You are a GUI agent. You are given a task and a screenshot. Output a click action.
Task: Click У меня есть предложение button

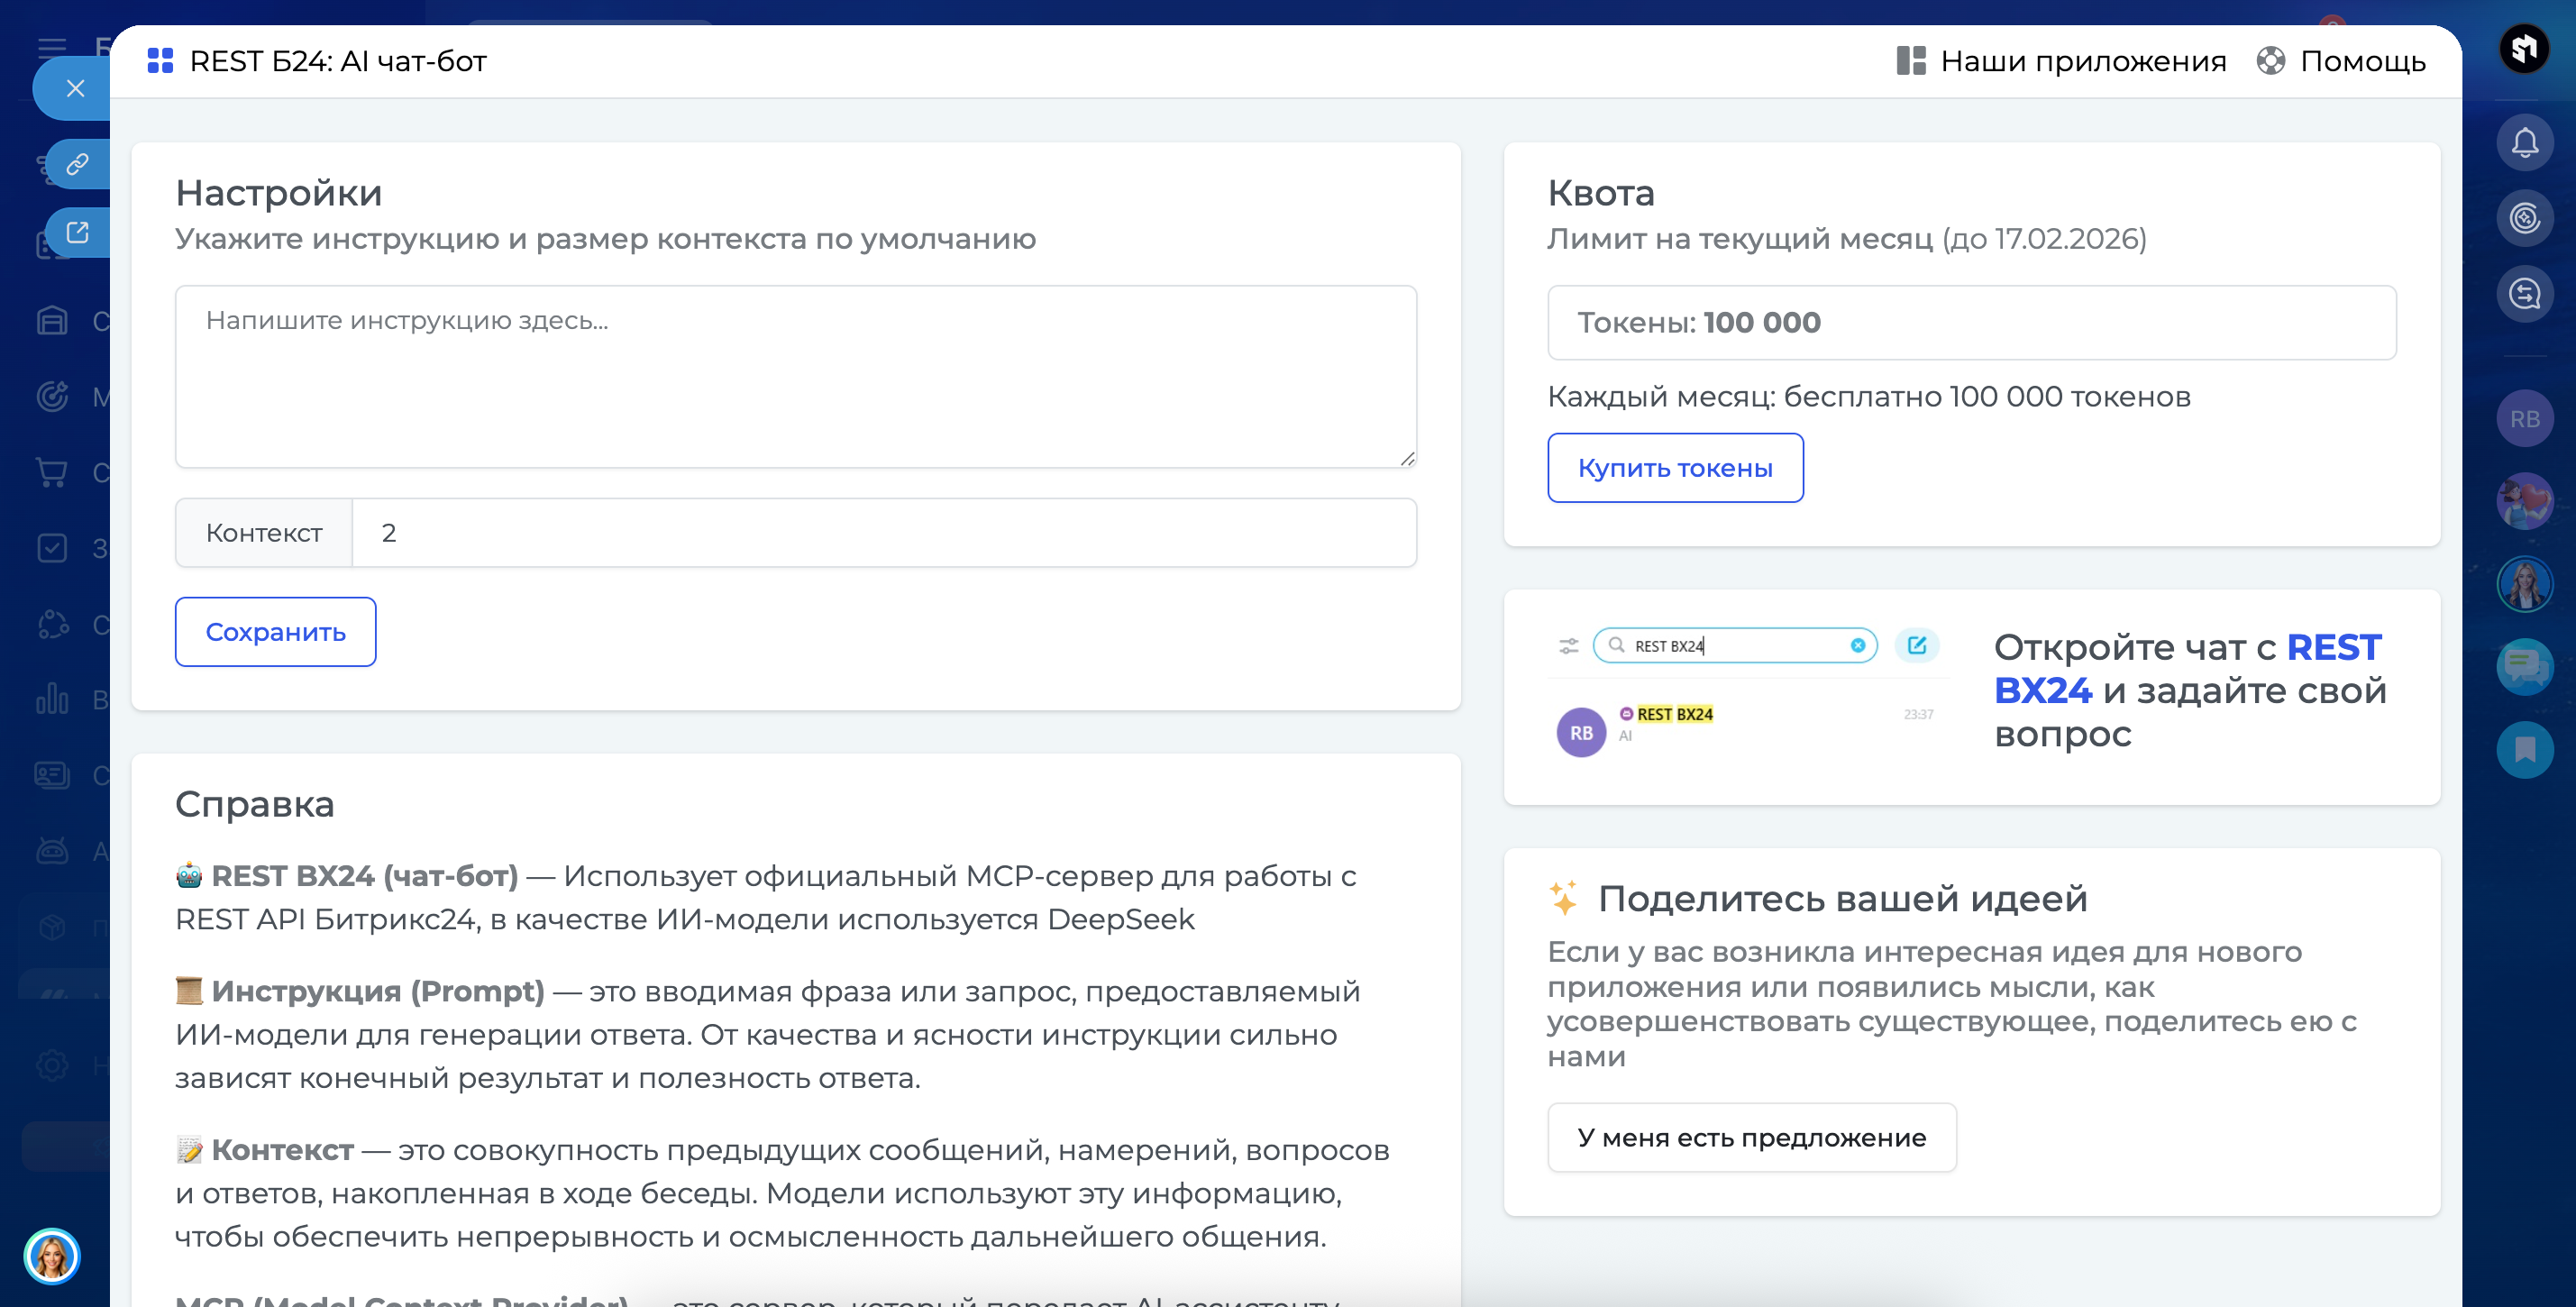click(x=1751, y=1138)
